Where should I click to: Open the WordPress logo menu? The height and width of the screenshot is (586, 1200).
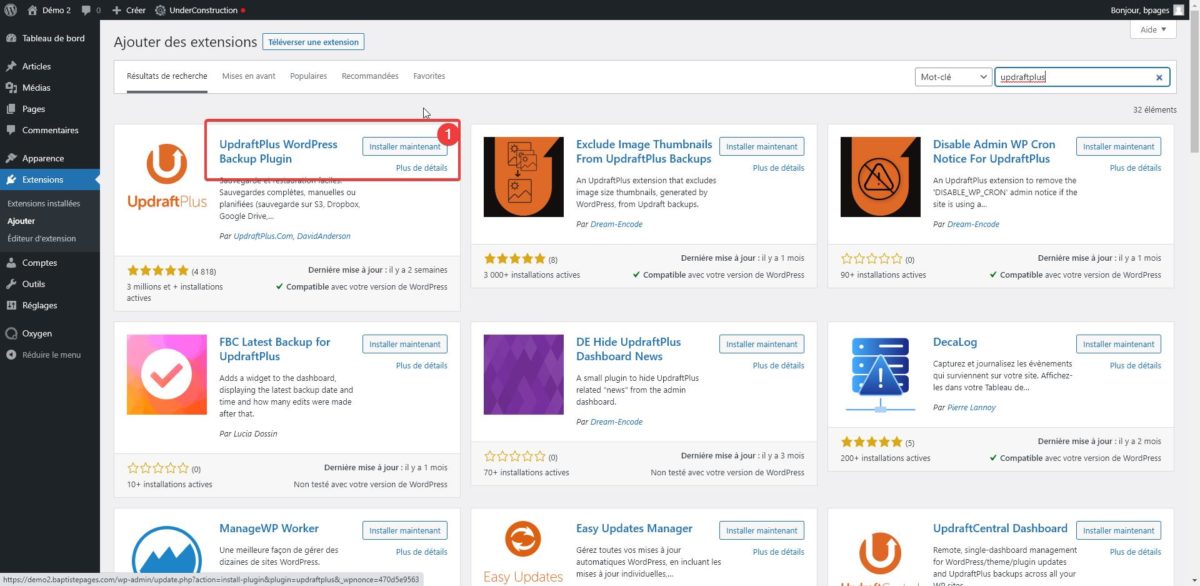[10, 10]
